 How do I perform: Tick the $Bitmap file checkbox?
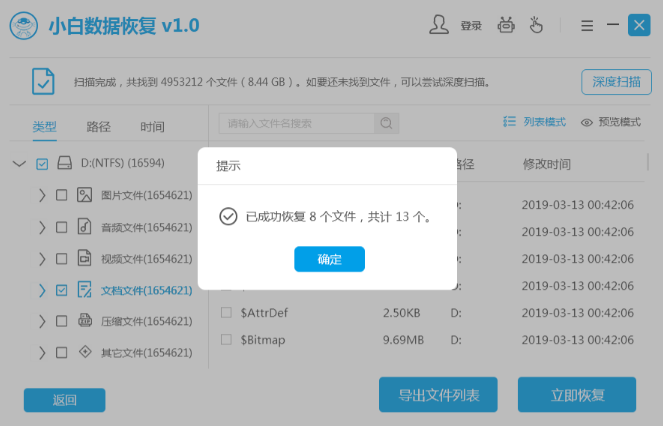pyautogui.click(x=226, y=339)
